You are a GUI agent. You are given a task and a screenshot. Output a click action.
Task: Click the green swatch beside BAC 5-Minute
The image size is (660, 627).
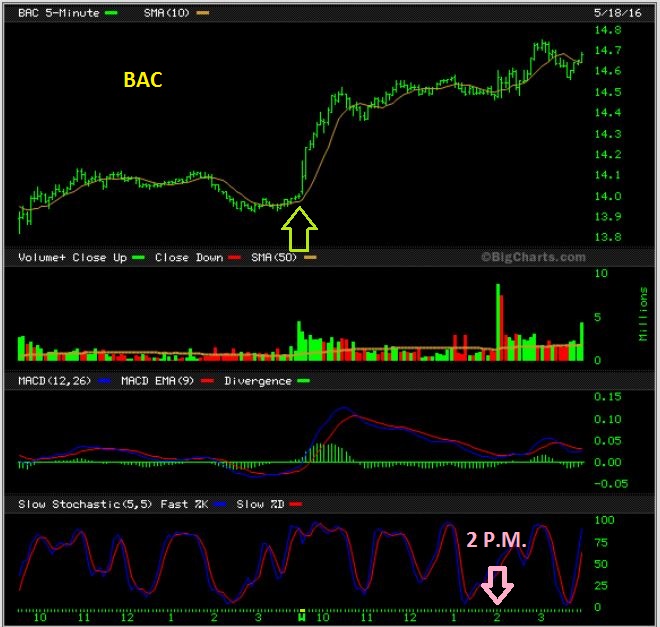111,13
